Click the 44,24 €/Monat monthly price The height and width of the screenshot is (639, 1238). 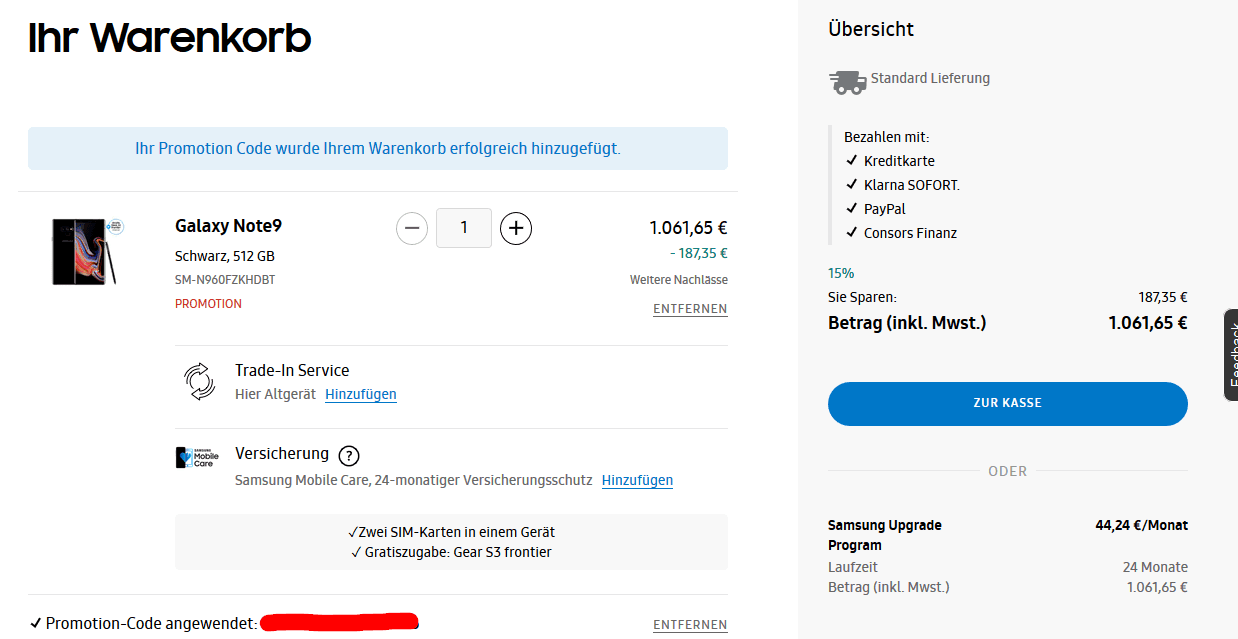click(x=1141, y=525)
